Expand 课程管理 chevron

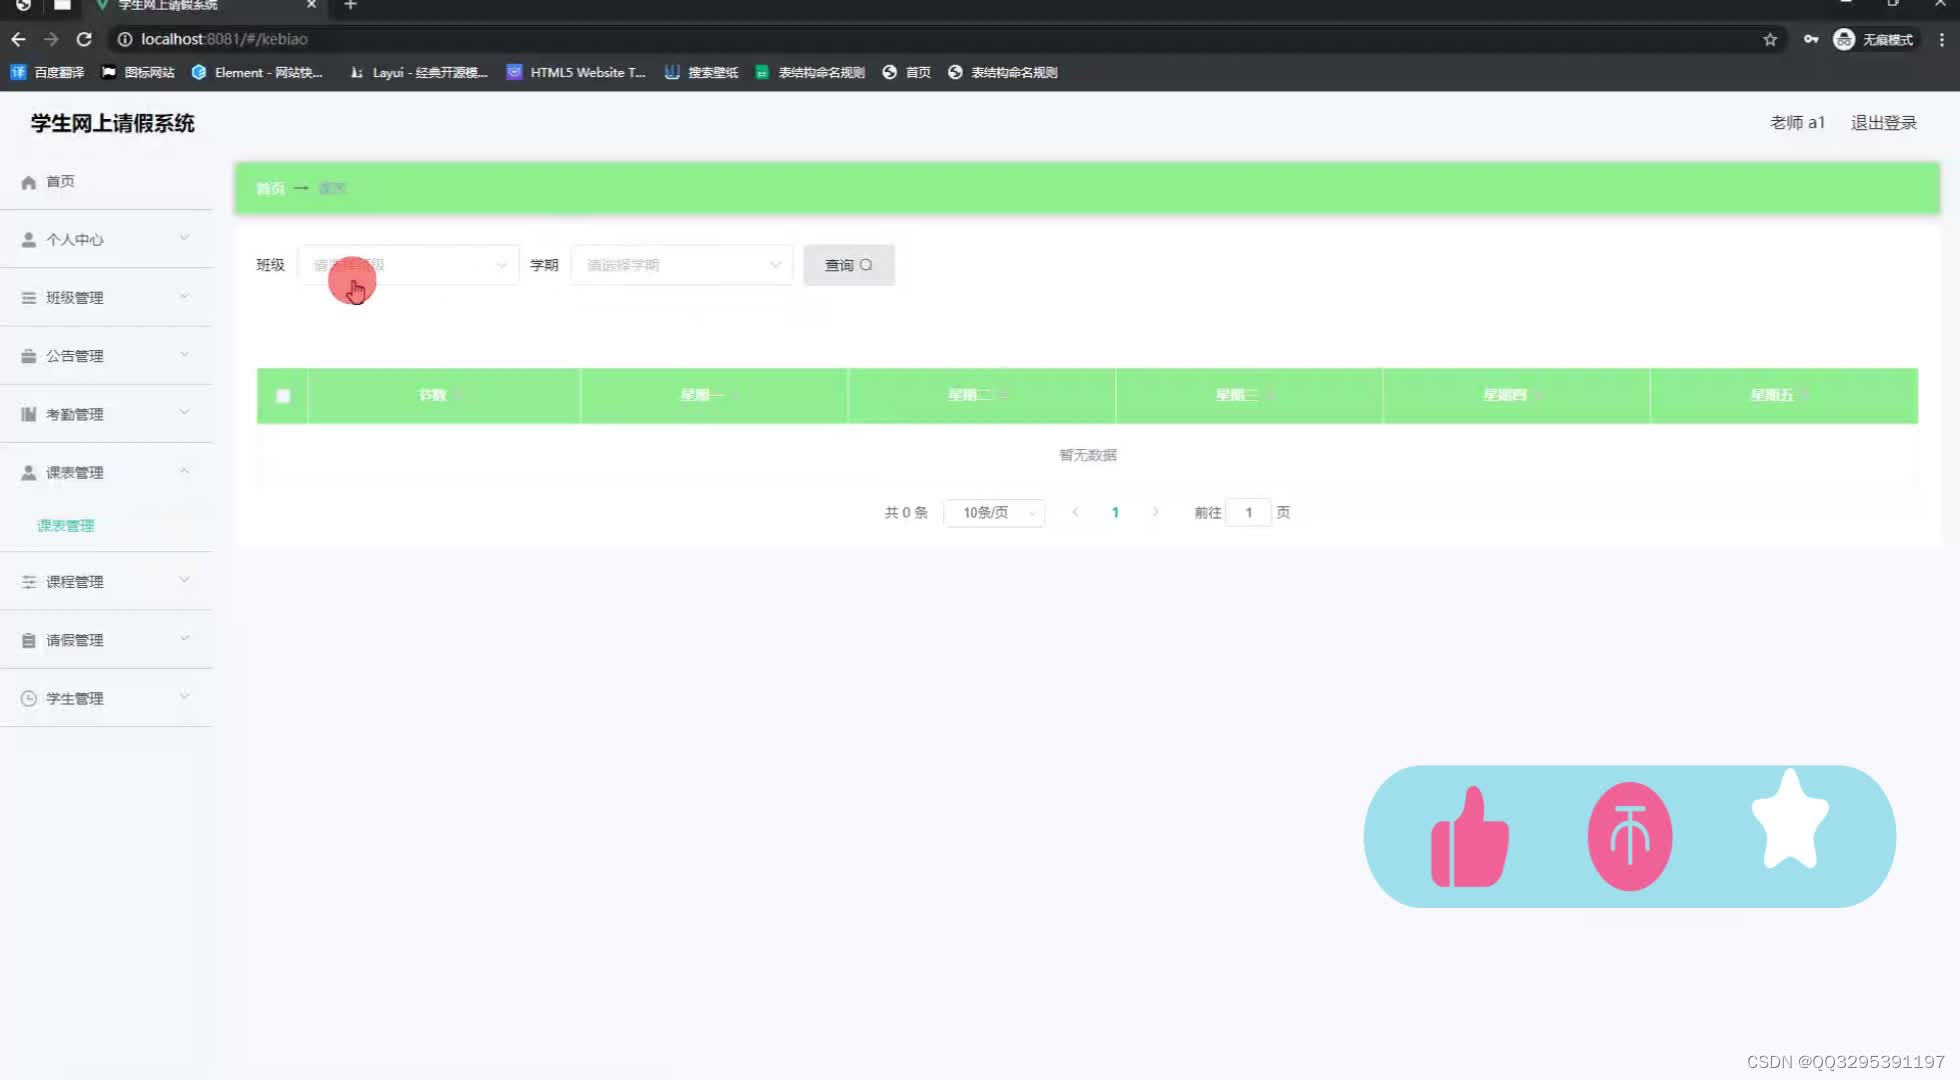184,580
